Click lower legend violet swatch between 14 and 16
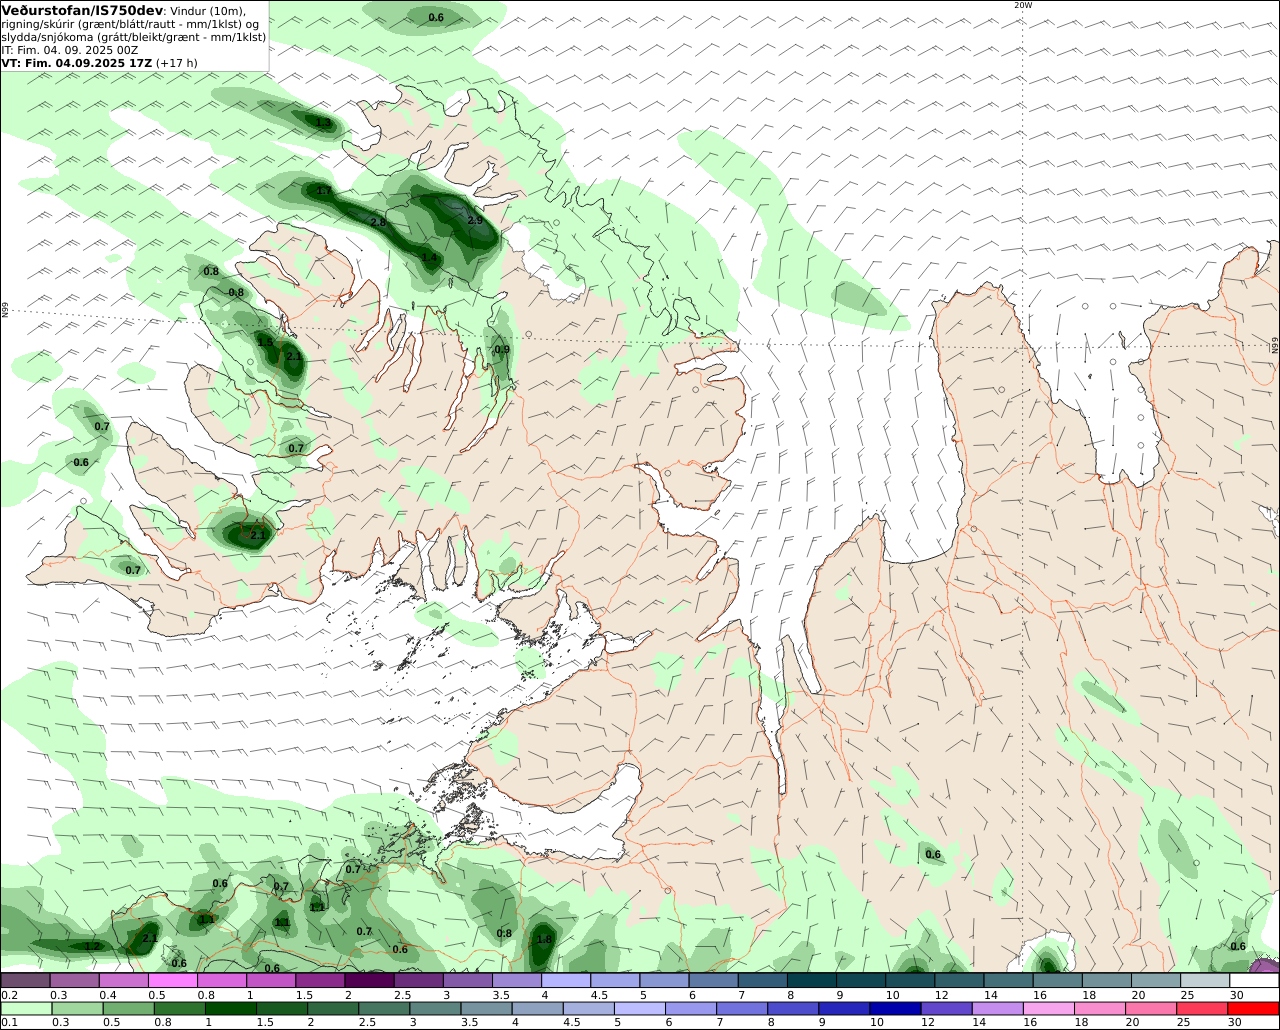 999,1008
